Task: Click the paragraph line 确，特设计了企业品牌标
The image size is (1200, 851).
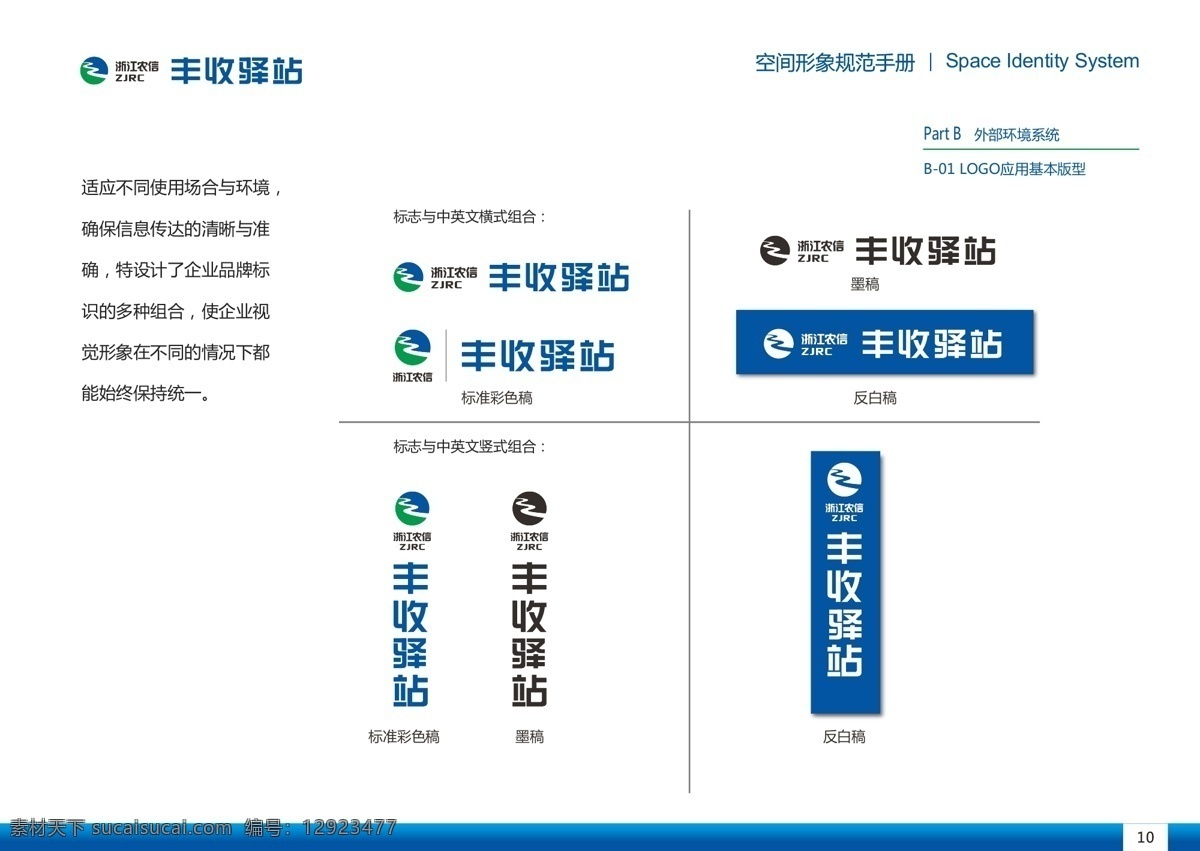Action: 176,270
